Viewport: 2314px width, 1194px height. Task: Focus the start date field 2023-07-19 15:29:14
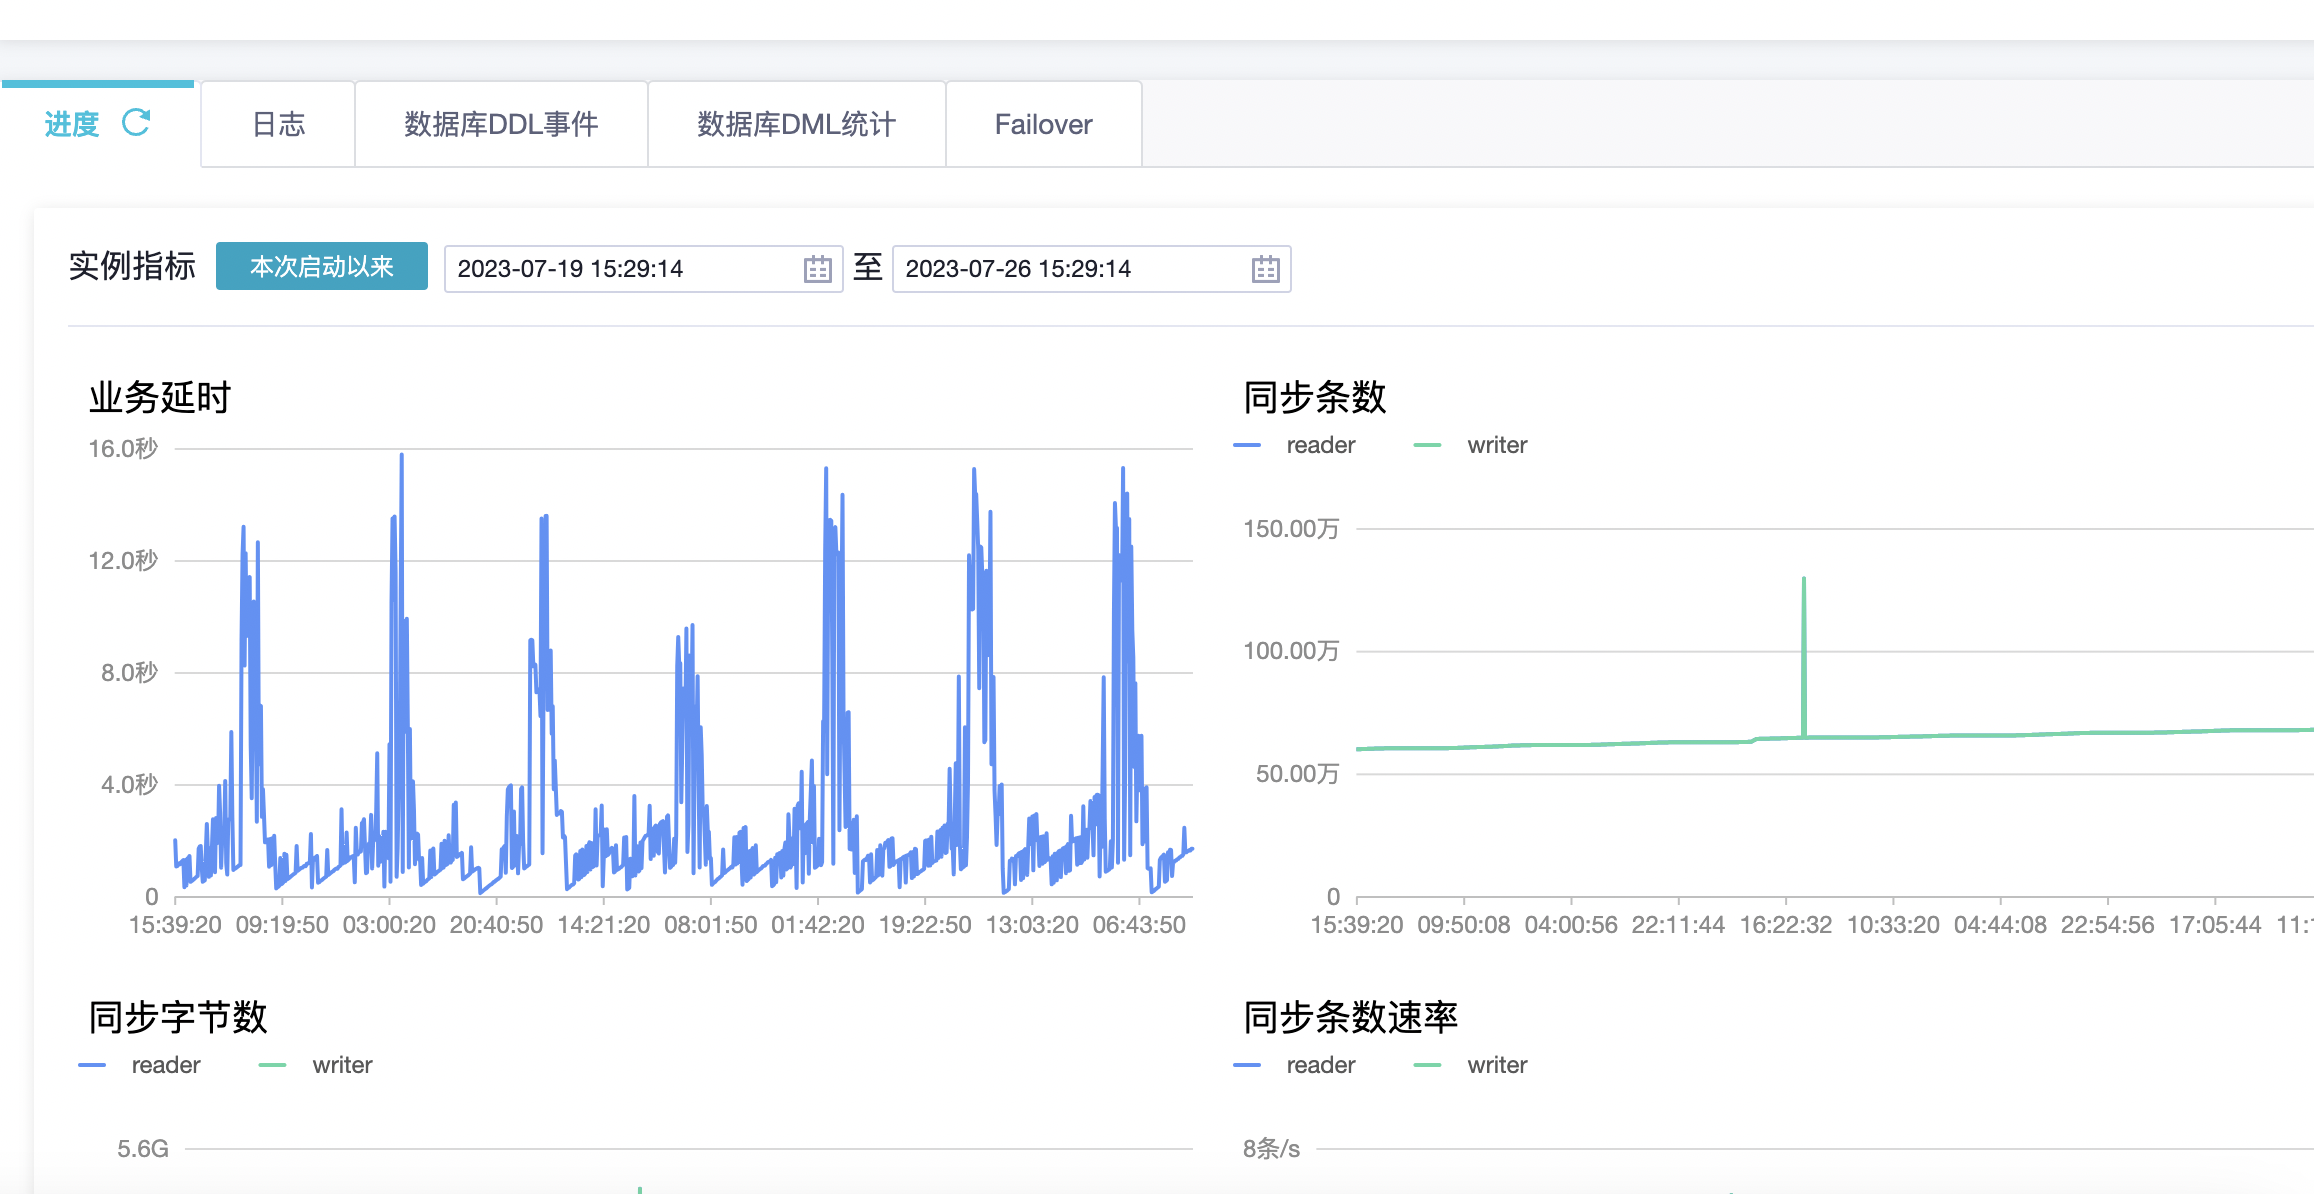pos(643,269)
